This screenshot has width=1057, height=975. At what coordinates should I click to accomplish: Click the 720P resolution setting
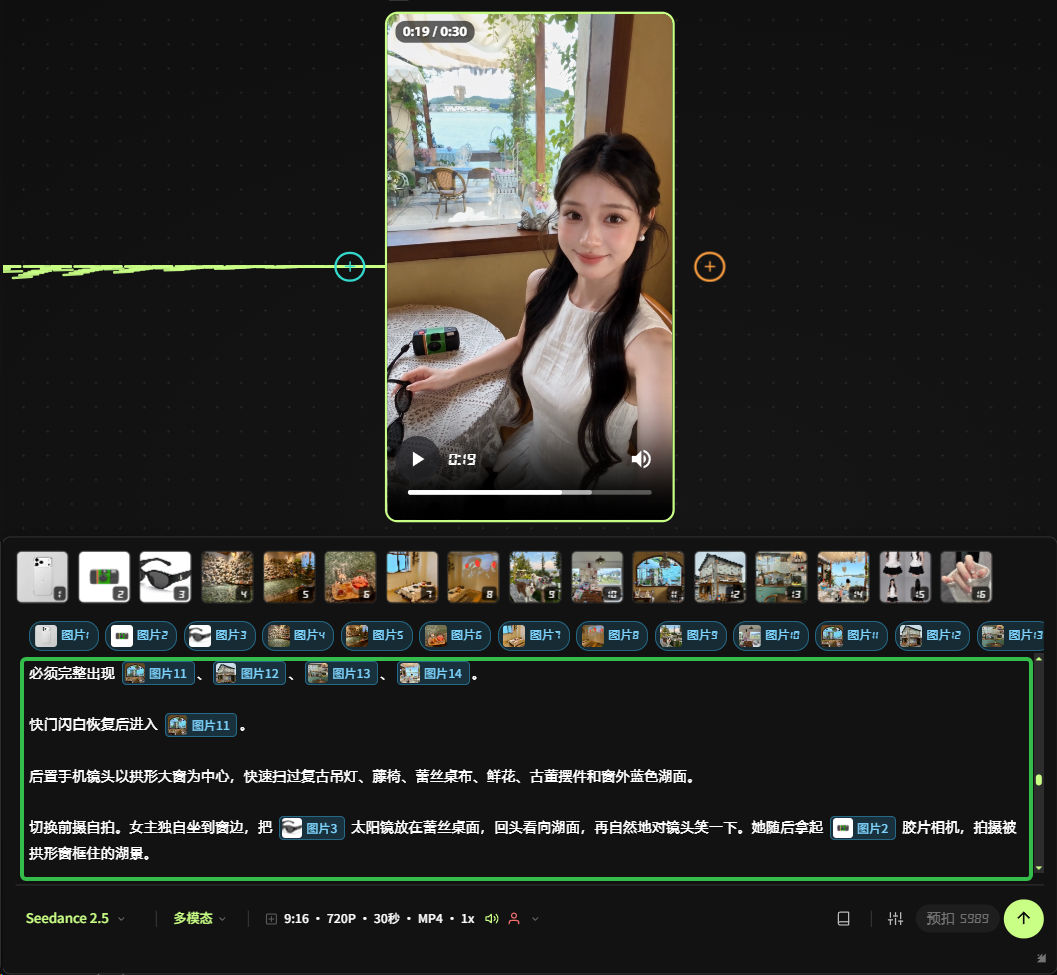(341, 919)
